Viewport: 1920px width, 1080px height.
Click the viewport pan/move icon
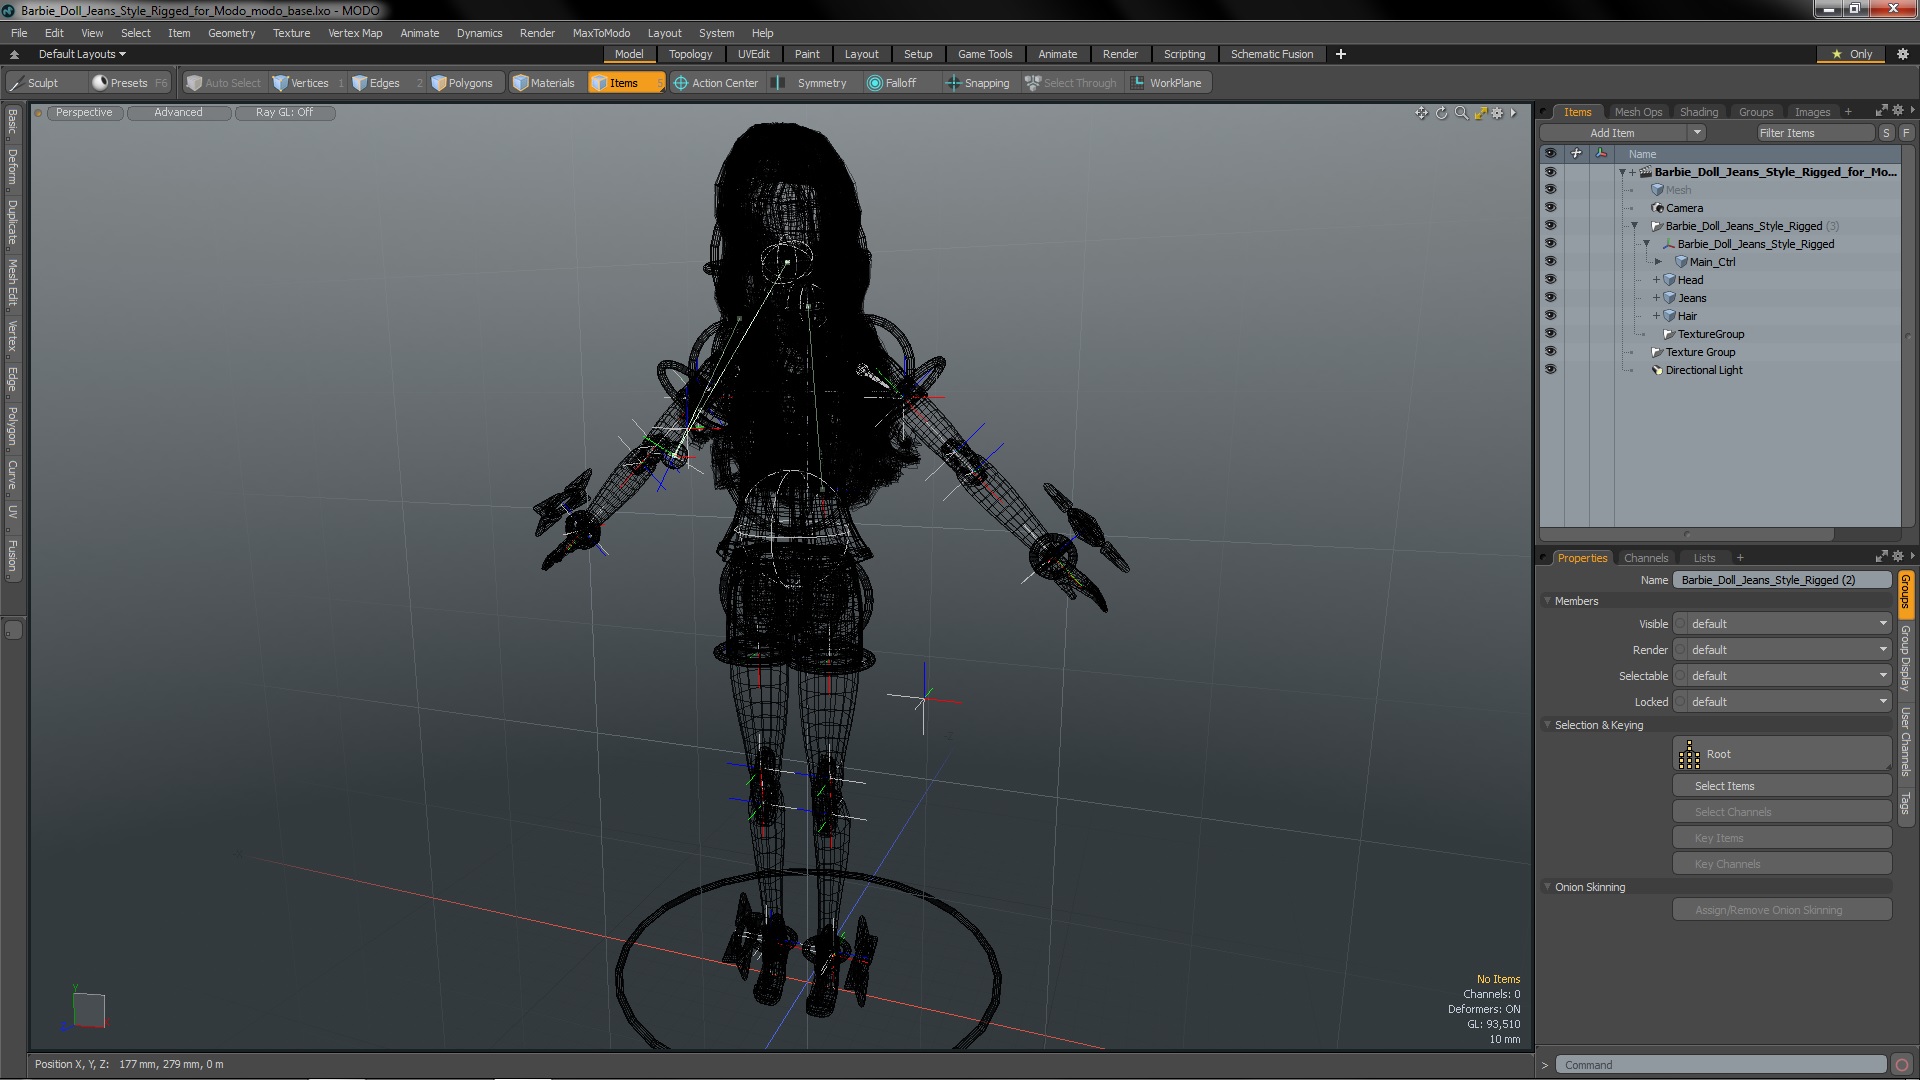pyautogui.click(x=1421, y=113)
